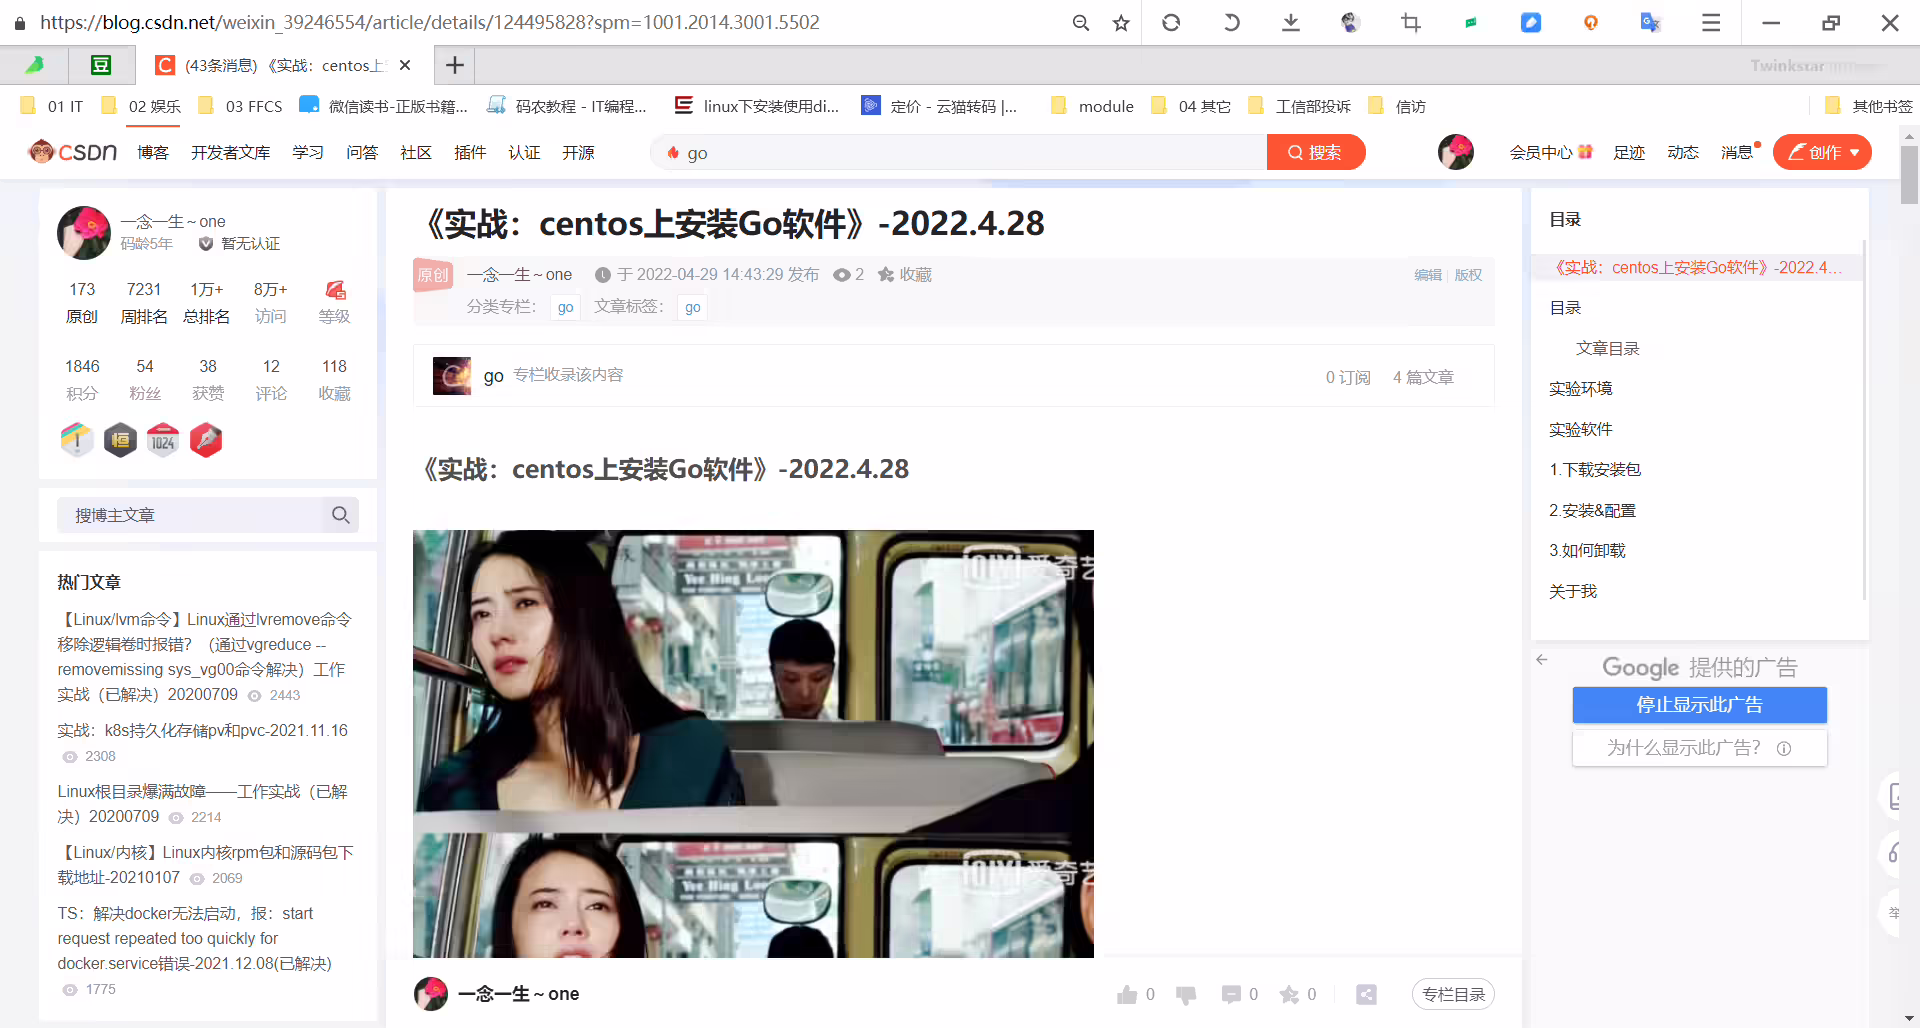
Task: Reload the page using the refresh icon
Action: click(1171, 22)
